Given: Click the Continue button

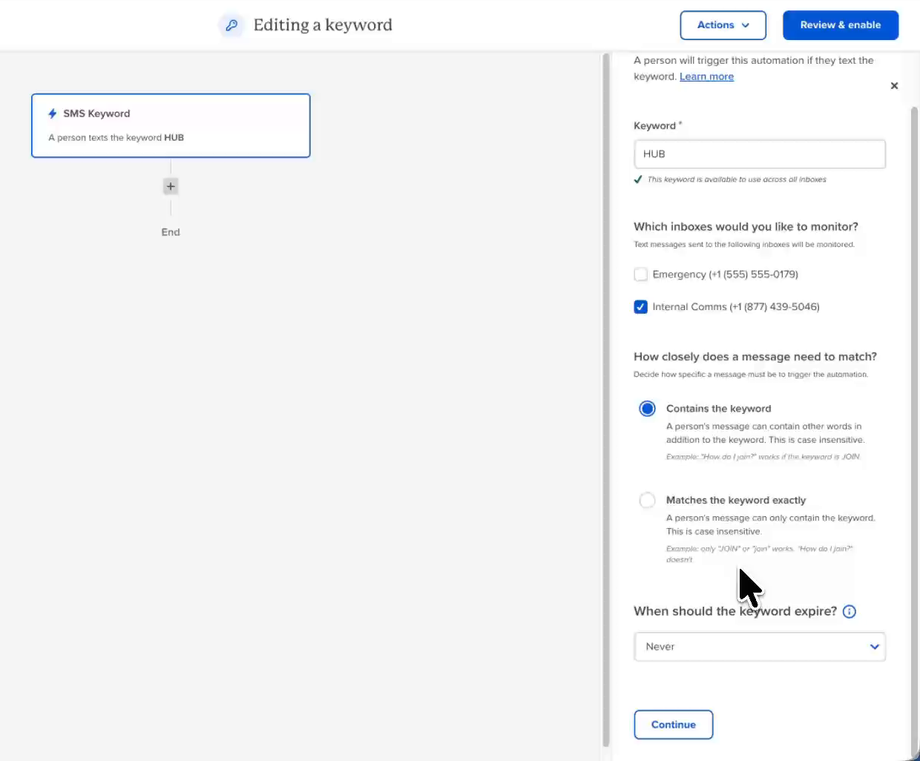Looking at the screenshot, I should click(x=674, y=725).
